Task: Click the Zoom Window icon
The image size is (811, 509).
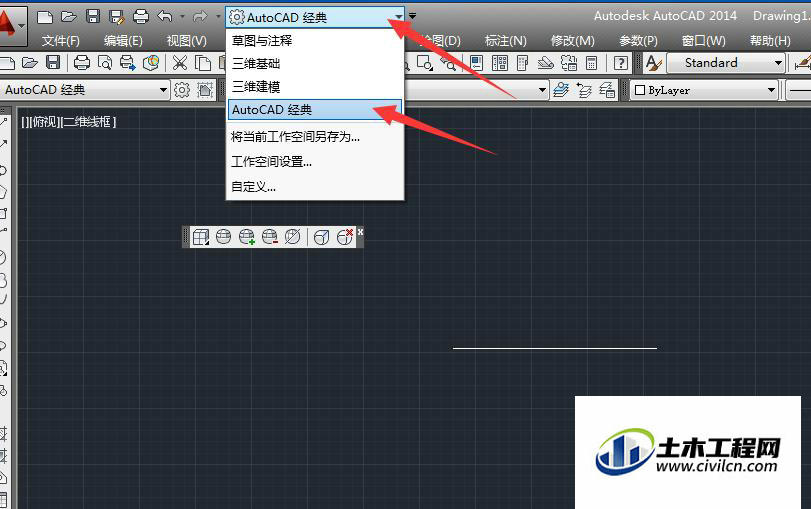Action: 425,63
